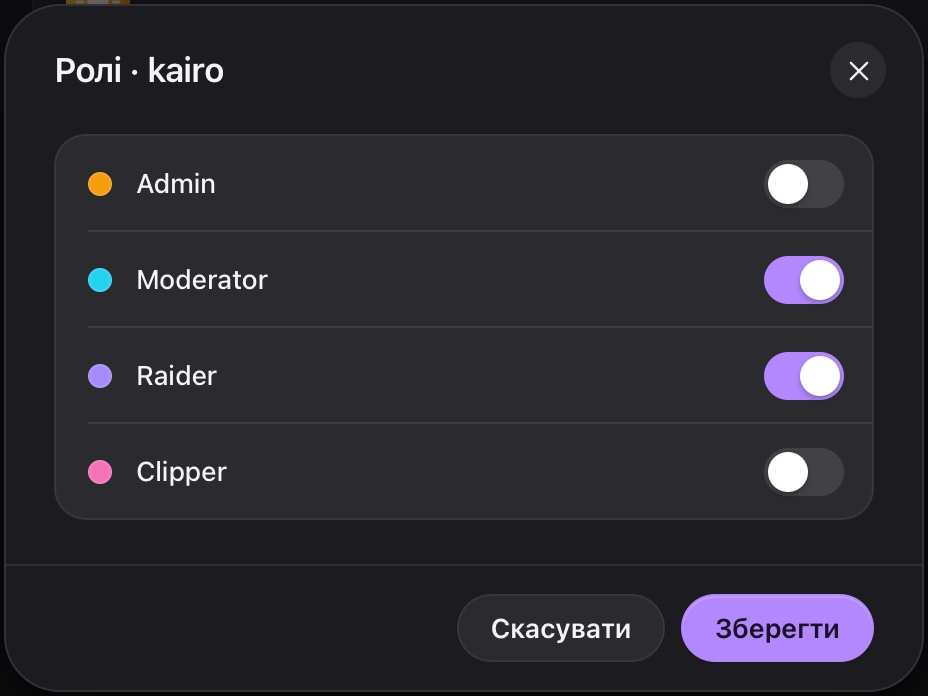Click the word Ролі in the dialog title
Viewport: 928px width, 696px height.
click(88, 70)
